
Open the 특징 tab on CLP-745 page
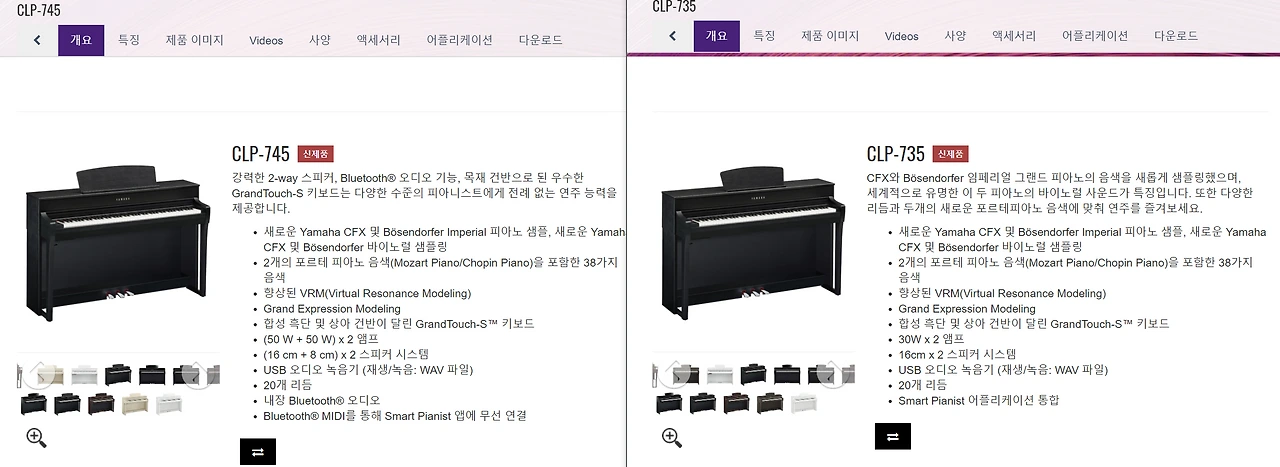(x=129, y=41)
